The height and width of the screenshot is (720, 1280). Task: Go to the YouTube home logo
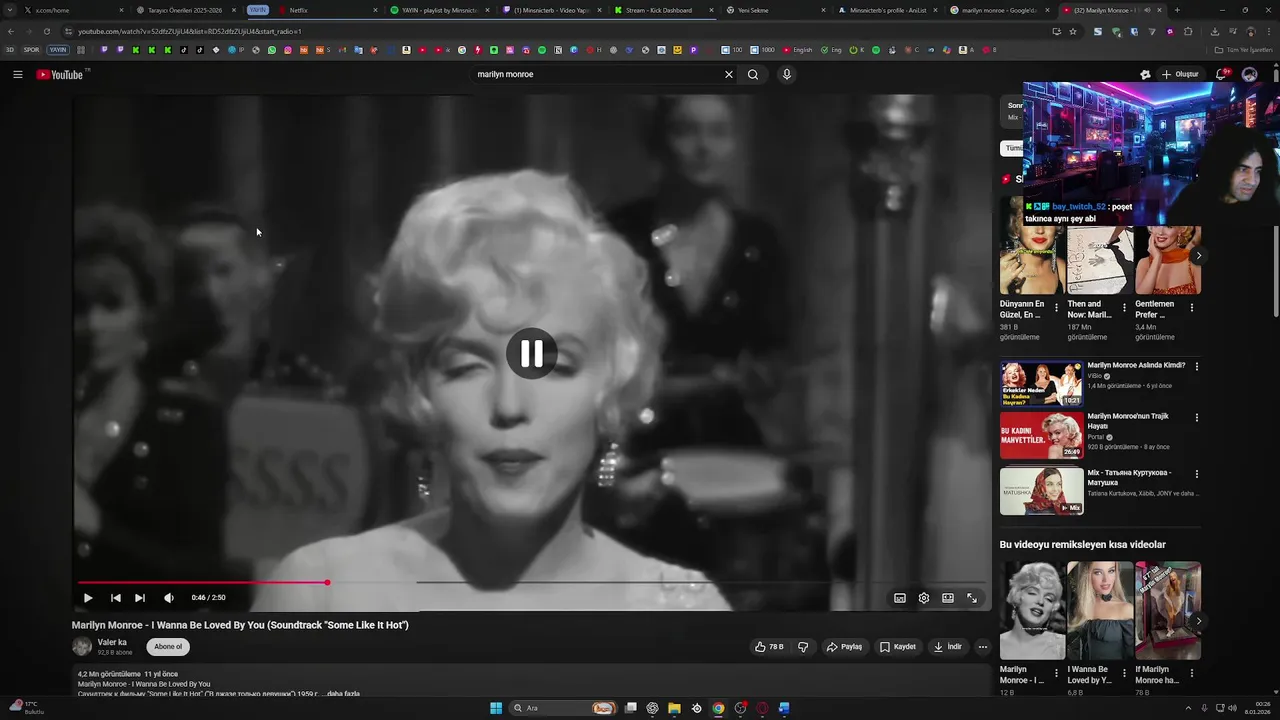(60, 74)
